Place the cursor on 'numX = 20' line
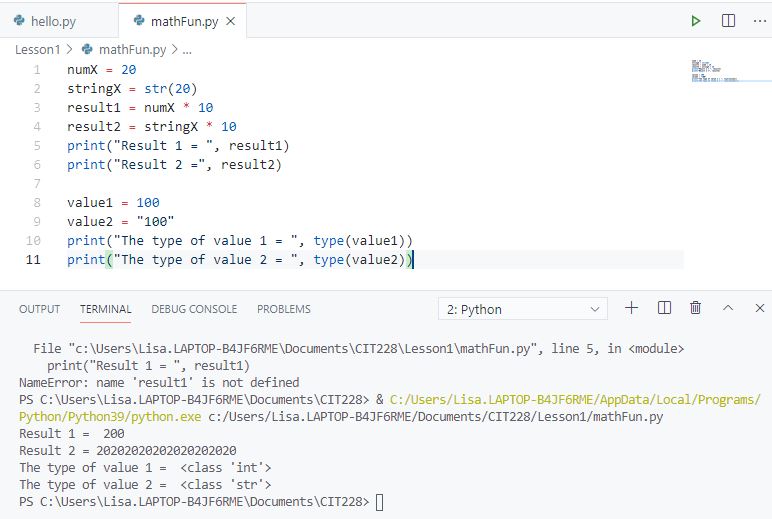The image size is (772, 519). [101, 70]
